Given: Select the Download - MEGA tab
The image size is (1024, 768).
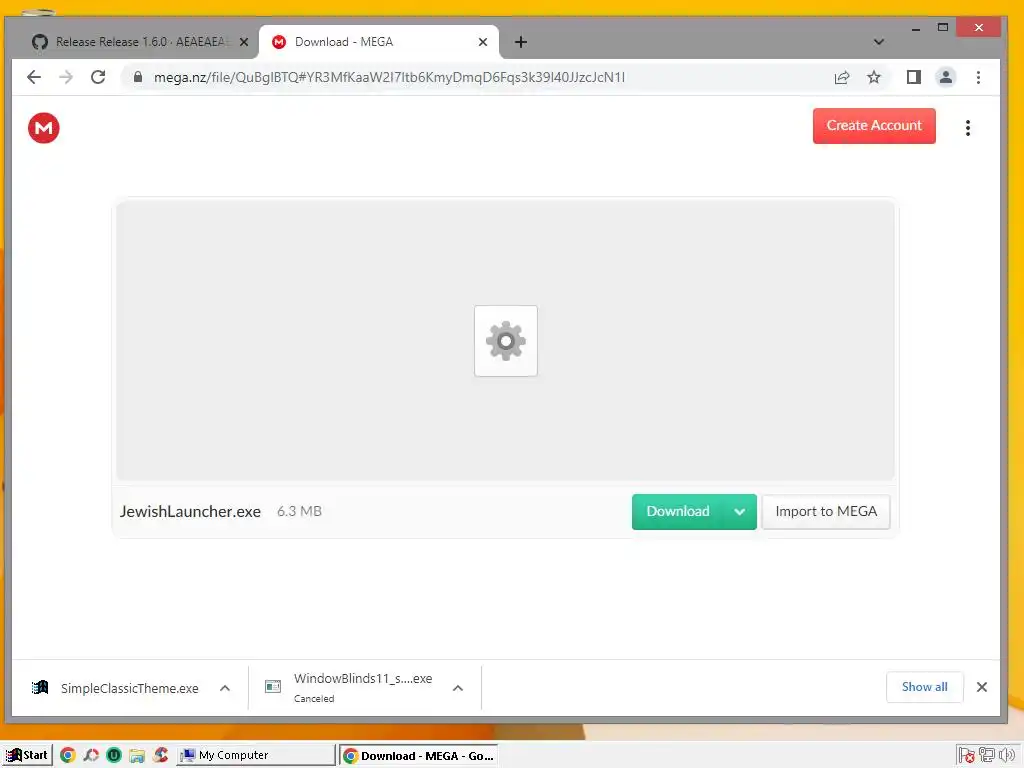Looking at the screenshot, I should (379, 42).
